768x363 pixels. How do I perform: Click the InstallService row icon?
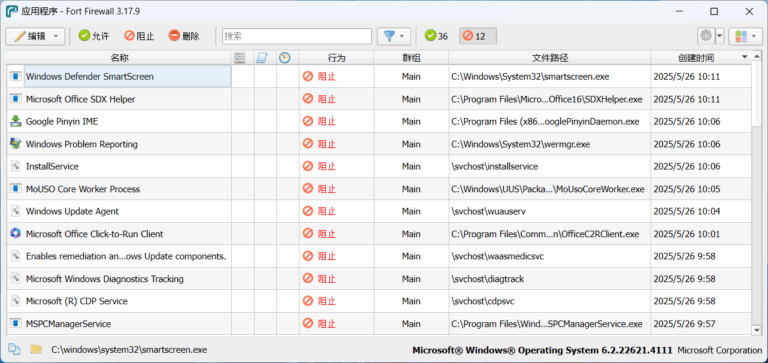point(16,167)
